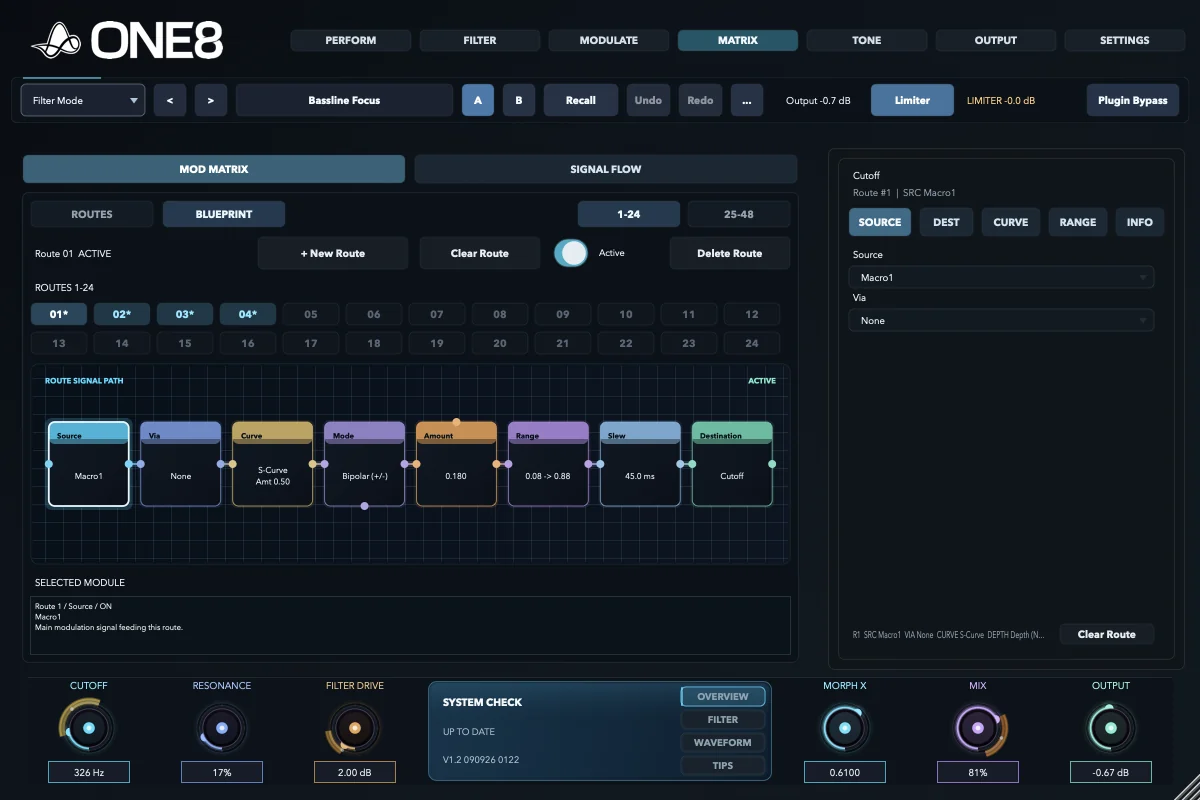The image size is (1200, 800).
Task: Toggle Plugin Bypass
Action: click(1133, 100)
